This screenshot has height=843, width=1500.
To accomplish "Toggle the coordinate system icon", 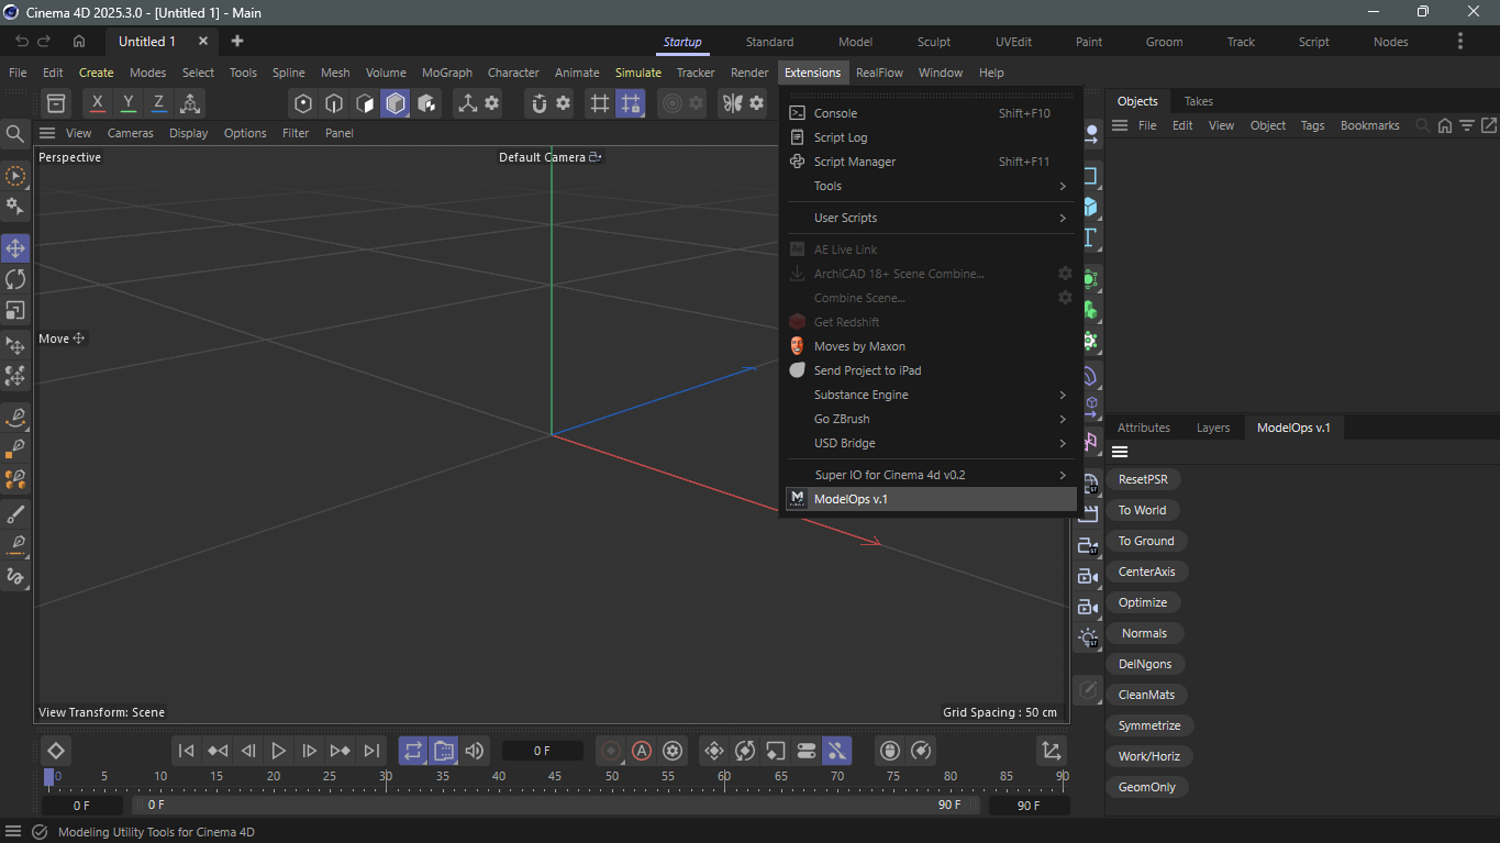I will [190, 103].
